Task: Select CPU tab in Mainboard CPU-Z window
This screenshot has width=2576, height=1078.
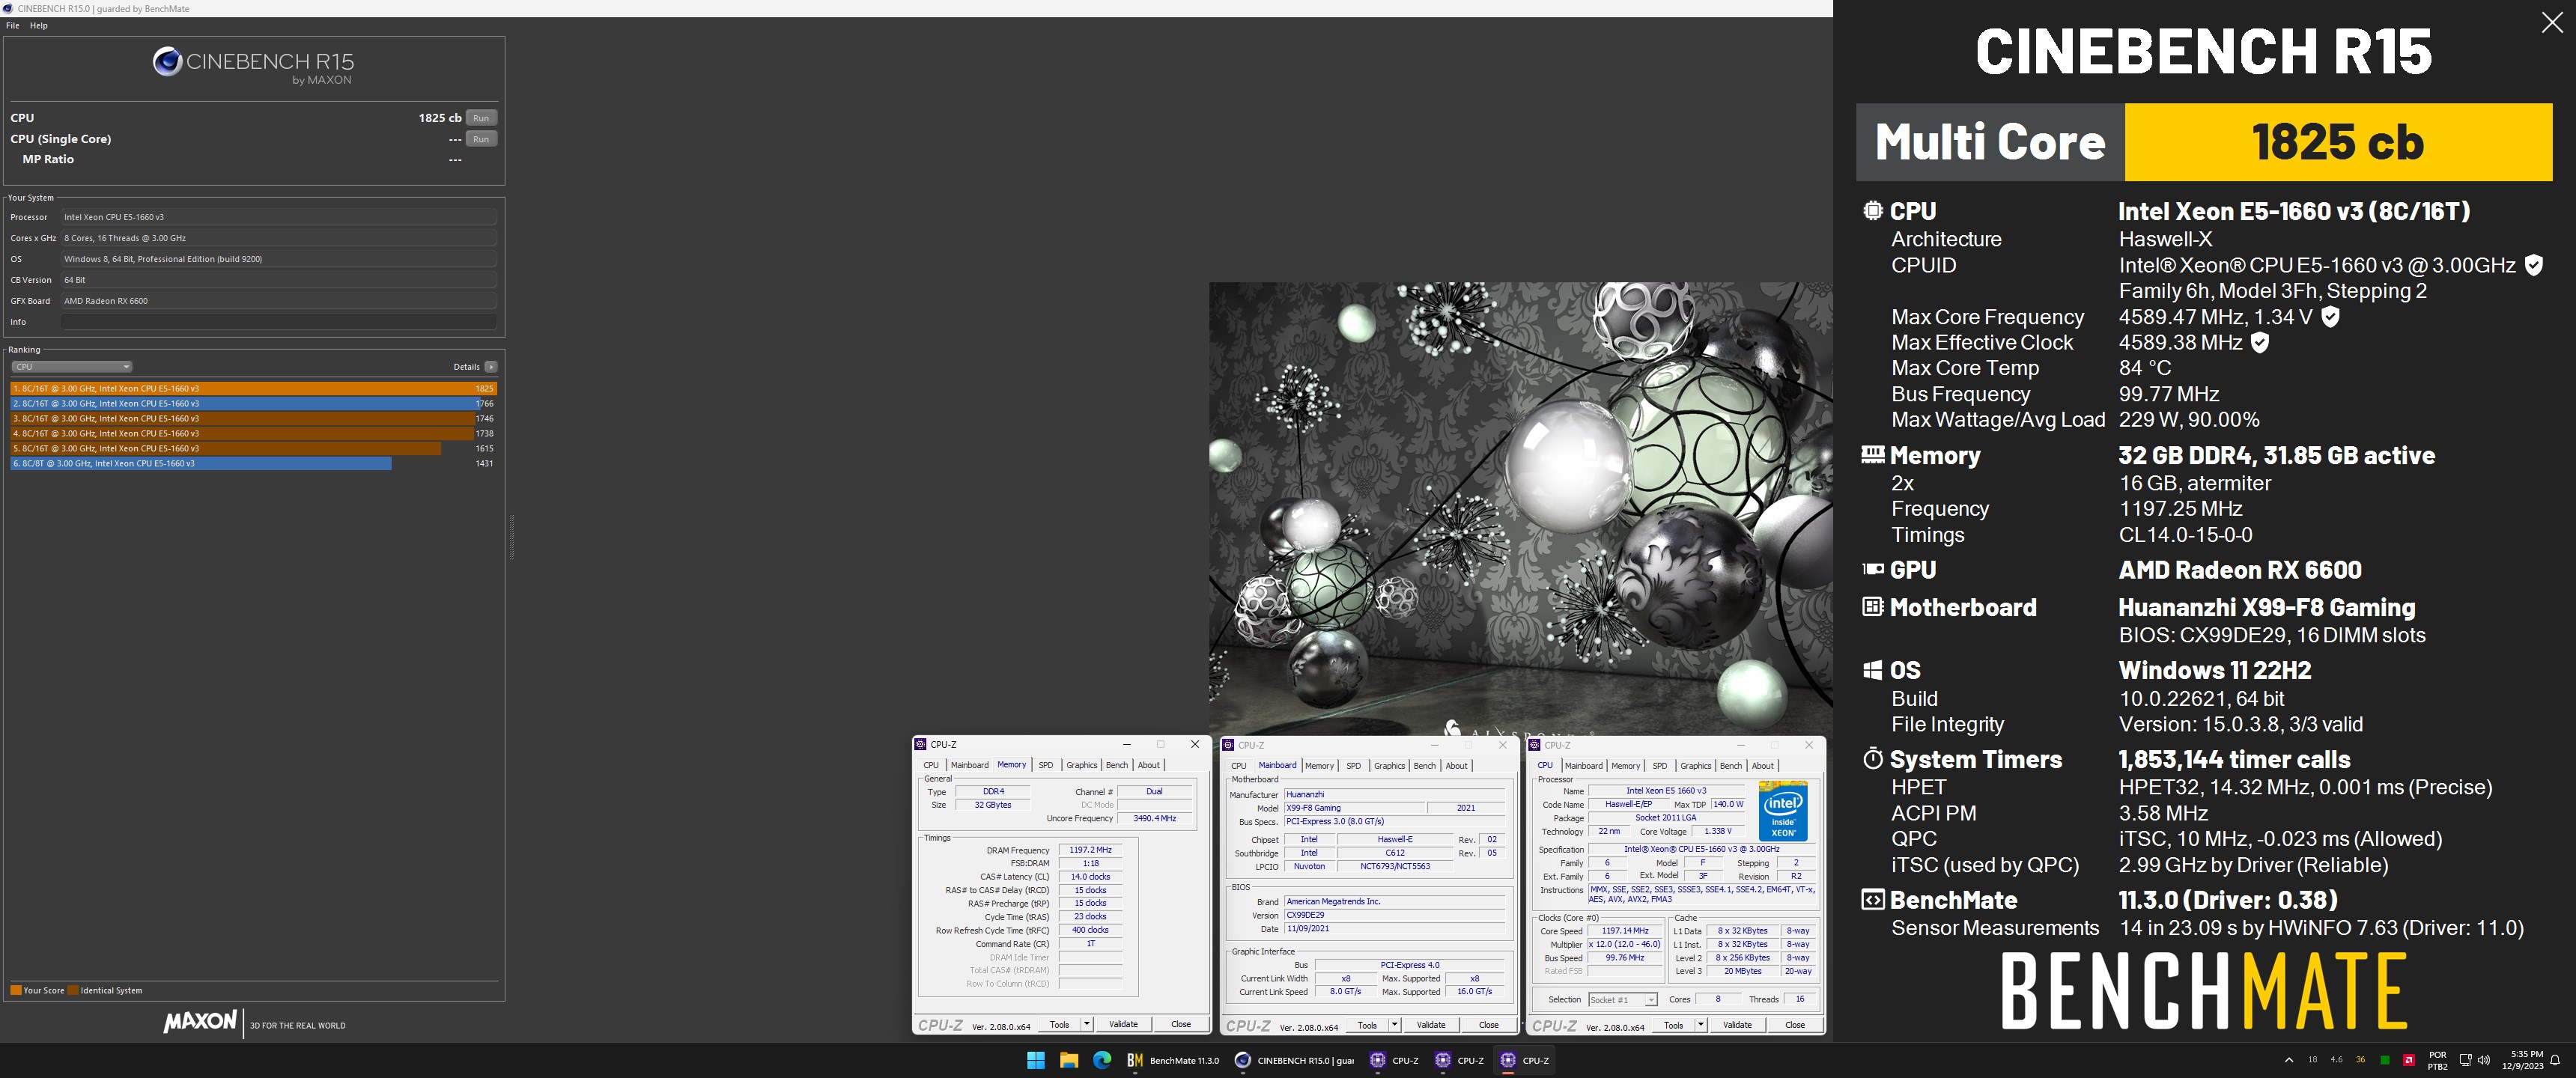Action: 1239,766
